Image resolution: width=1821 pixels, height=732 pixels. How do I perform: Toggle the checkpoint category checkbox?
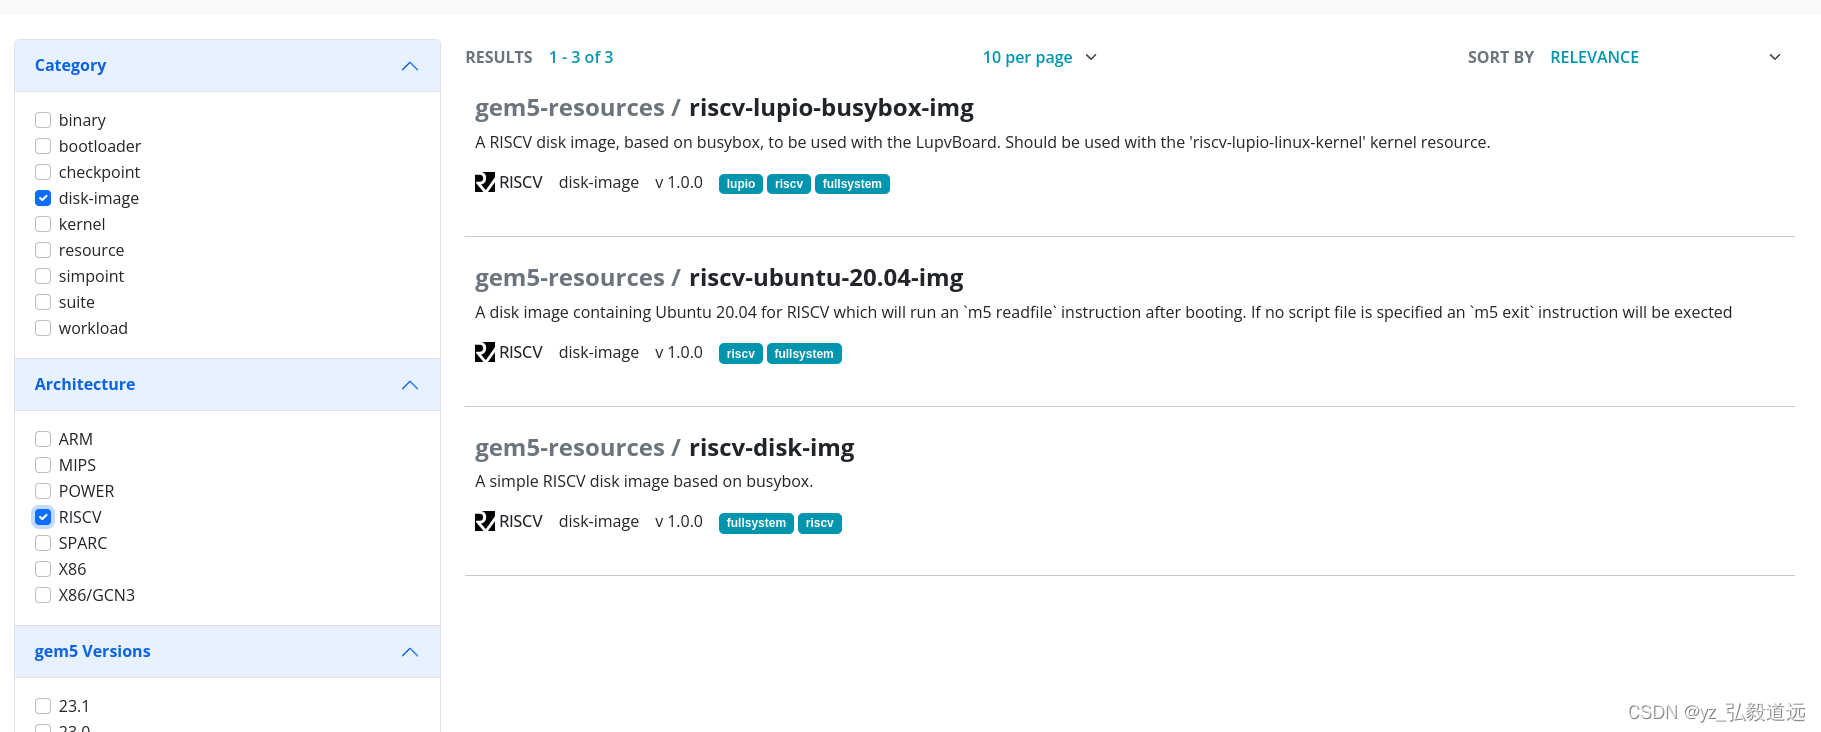tap(43, 172)
